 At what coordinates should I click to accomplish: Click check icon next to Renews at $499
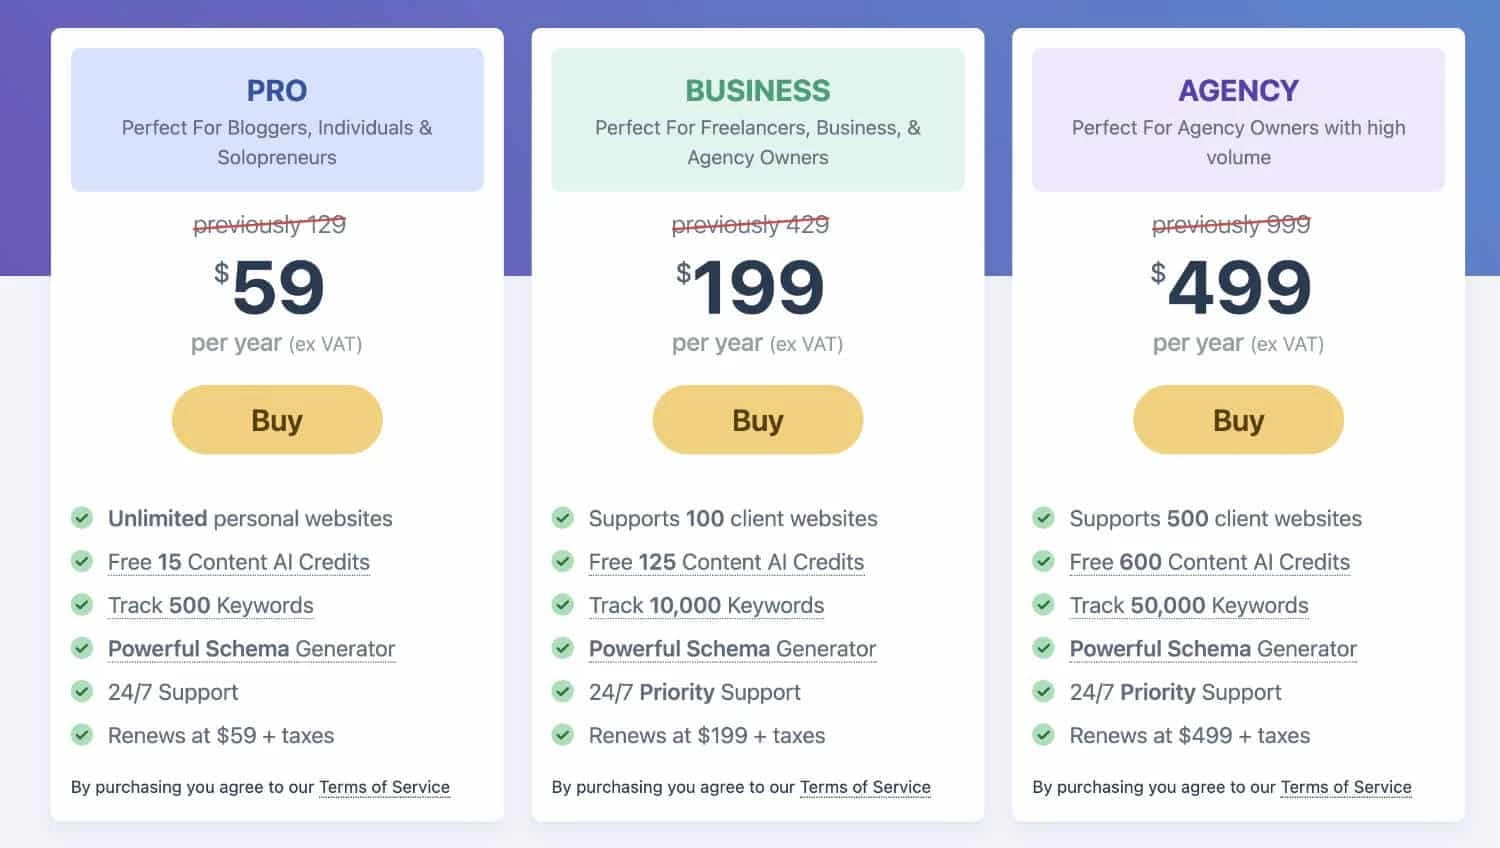pyautogui.click(x=1043, y=735)
